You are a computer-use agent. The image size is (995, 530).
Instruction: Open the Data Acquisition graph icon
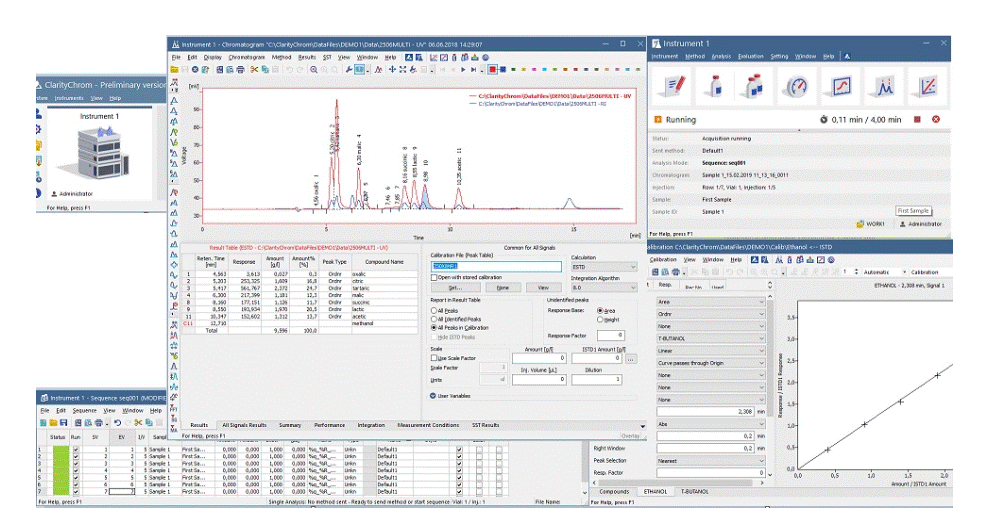point(843,86)
